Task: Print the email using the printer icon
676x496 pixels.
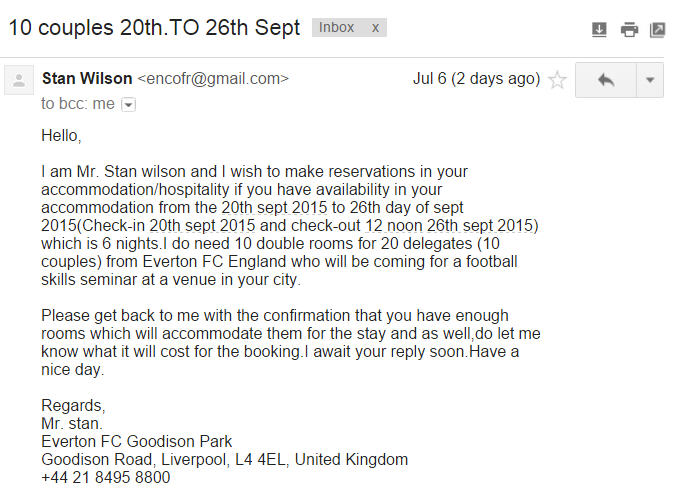Action: pyautogui.click(x=629, y=30)
